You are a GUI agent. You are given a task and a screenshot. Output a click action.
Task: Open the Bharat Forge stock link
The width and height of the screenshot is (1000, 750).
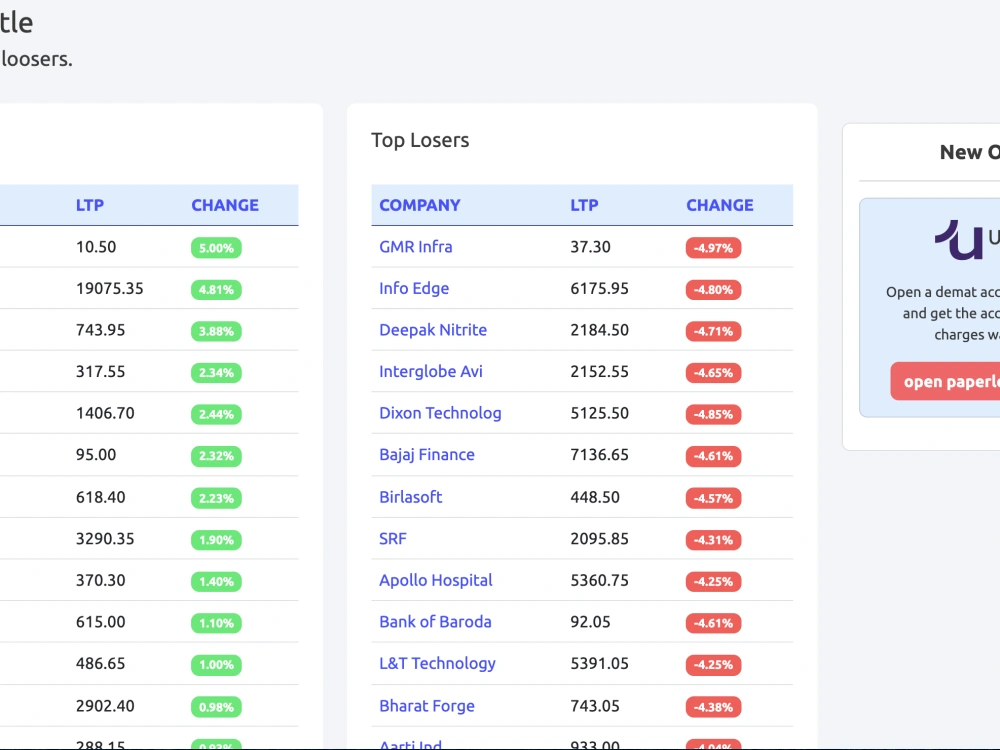[x=427, y=706]
